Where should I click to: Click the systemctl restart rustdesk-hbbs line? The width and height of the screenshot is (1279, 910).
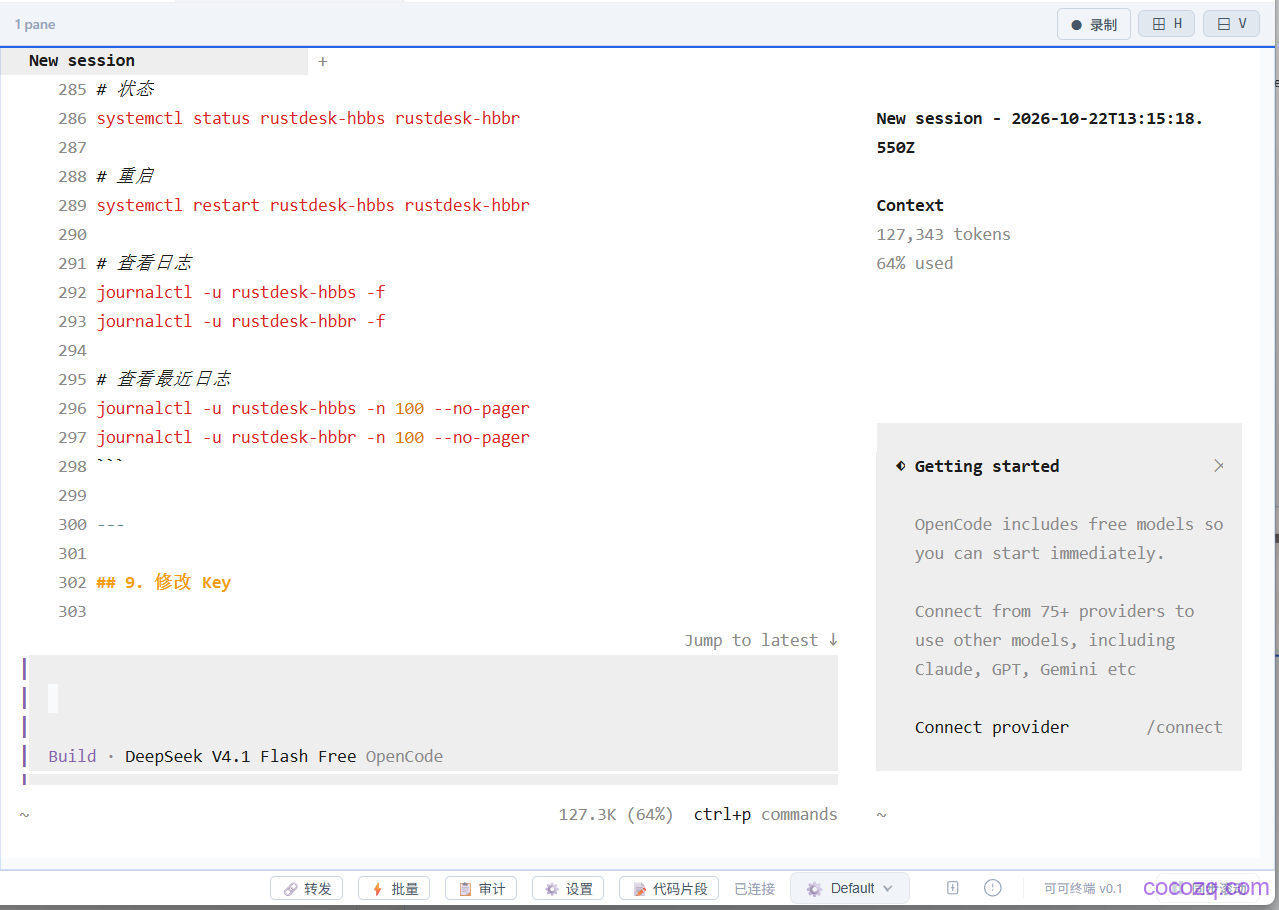point(313,205)
